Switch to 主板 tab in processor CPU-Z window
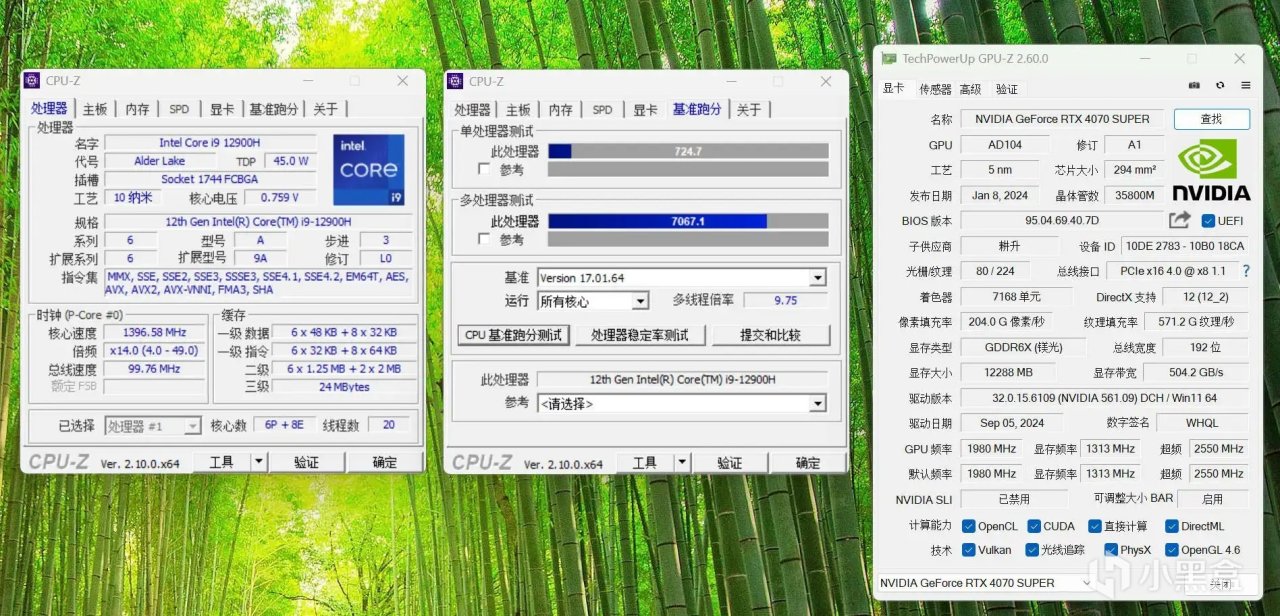 95,109
